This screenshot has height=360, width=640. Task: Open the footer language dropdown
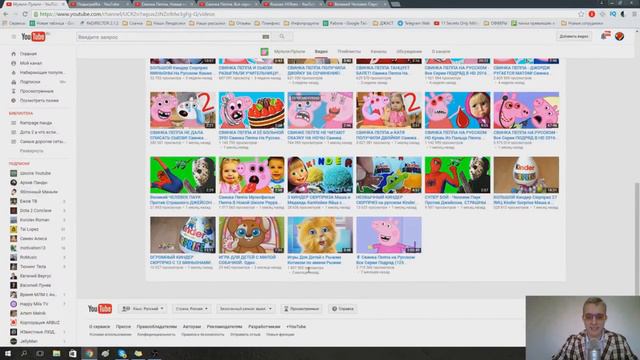click(x=143, y=309)
